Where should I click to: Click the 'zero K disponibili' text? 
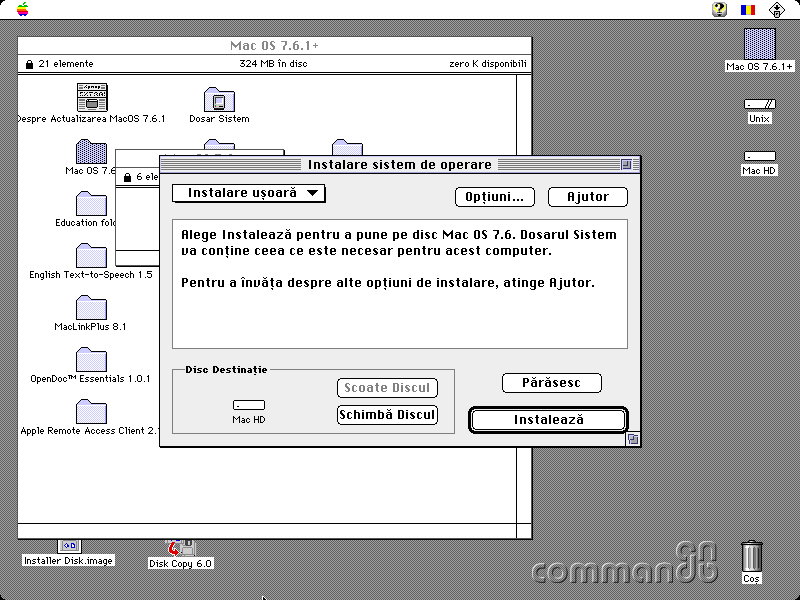pos(488,64)
